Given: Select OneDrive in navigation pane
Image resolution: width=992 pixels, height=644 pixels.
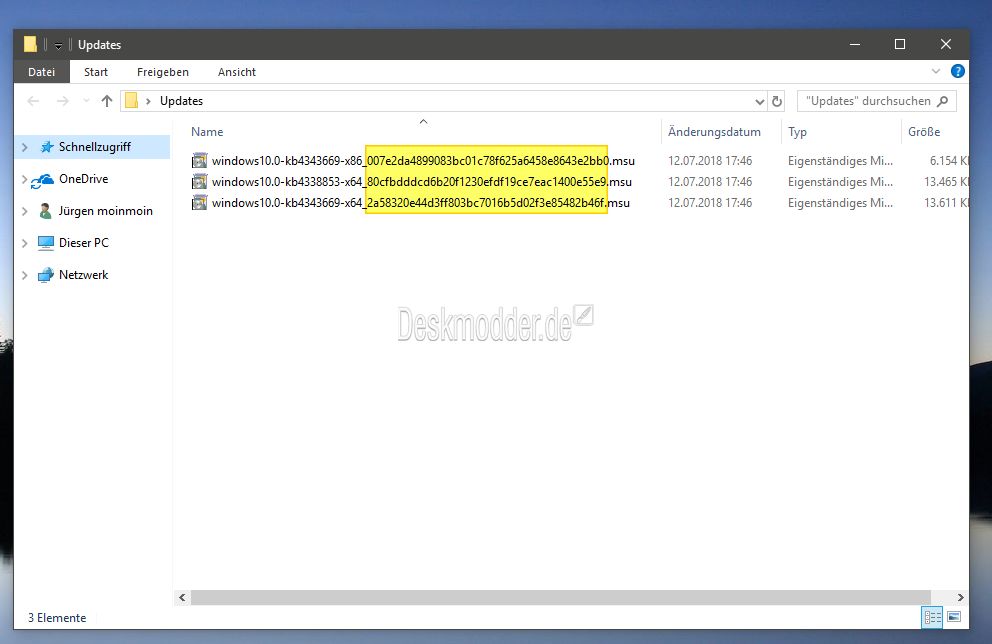Looking at the screenshot, I should [x=84, y=179].
